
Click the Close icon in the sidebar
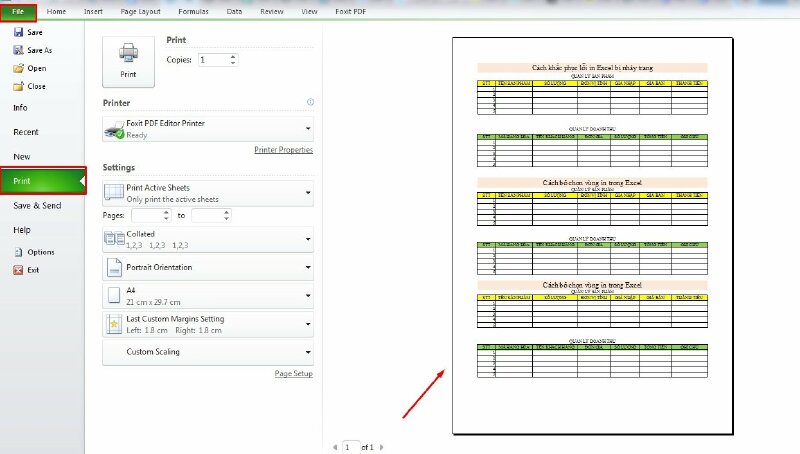click(x=18, y=86)
